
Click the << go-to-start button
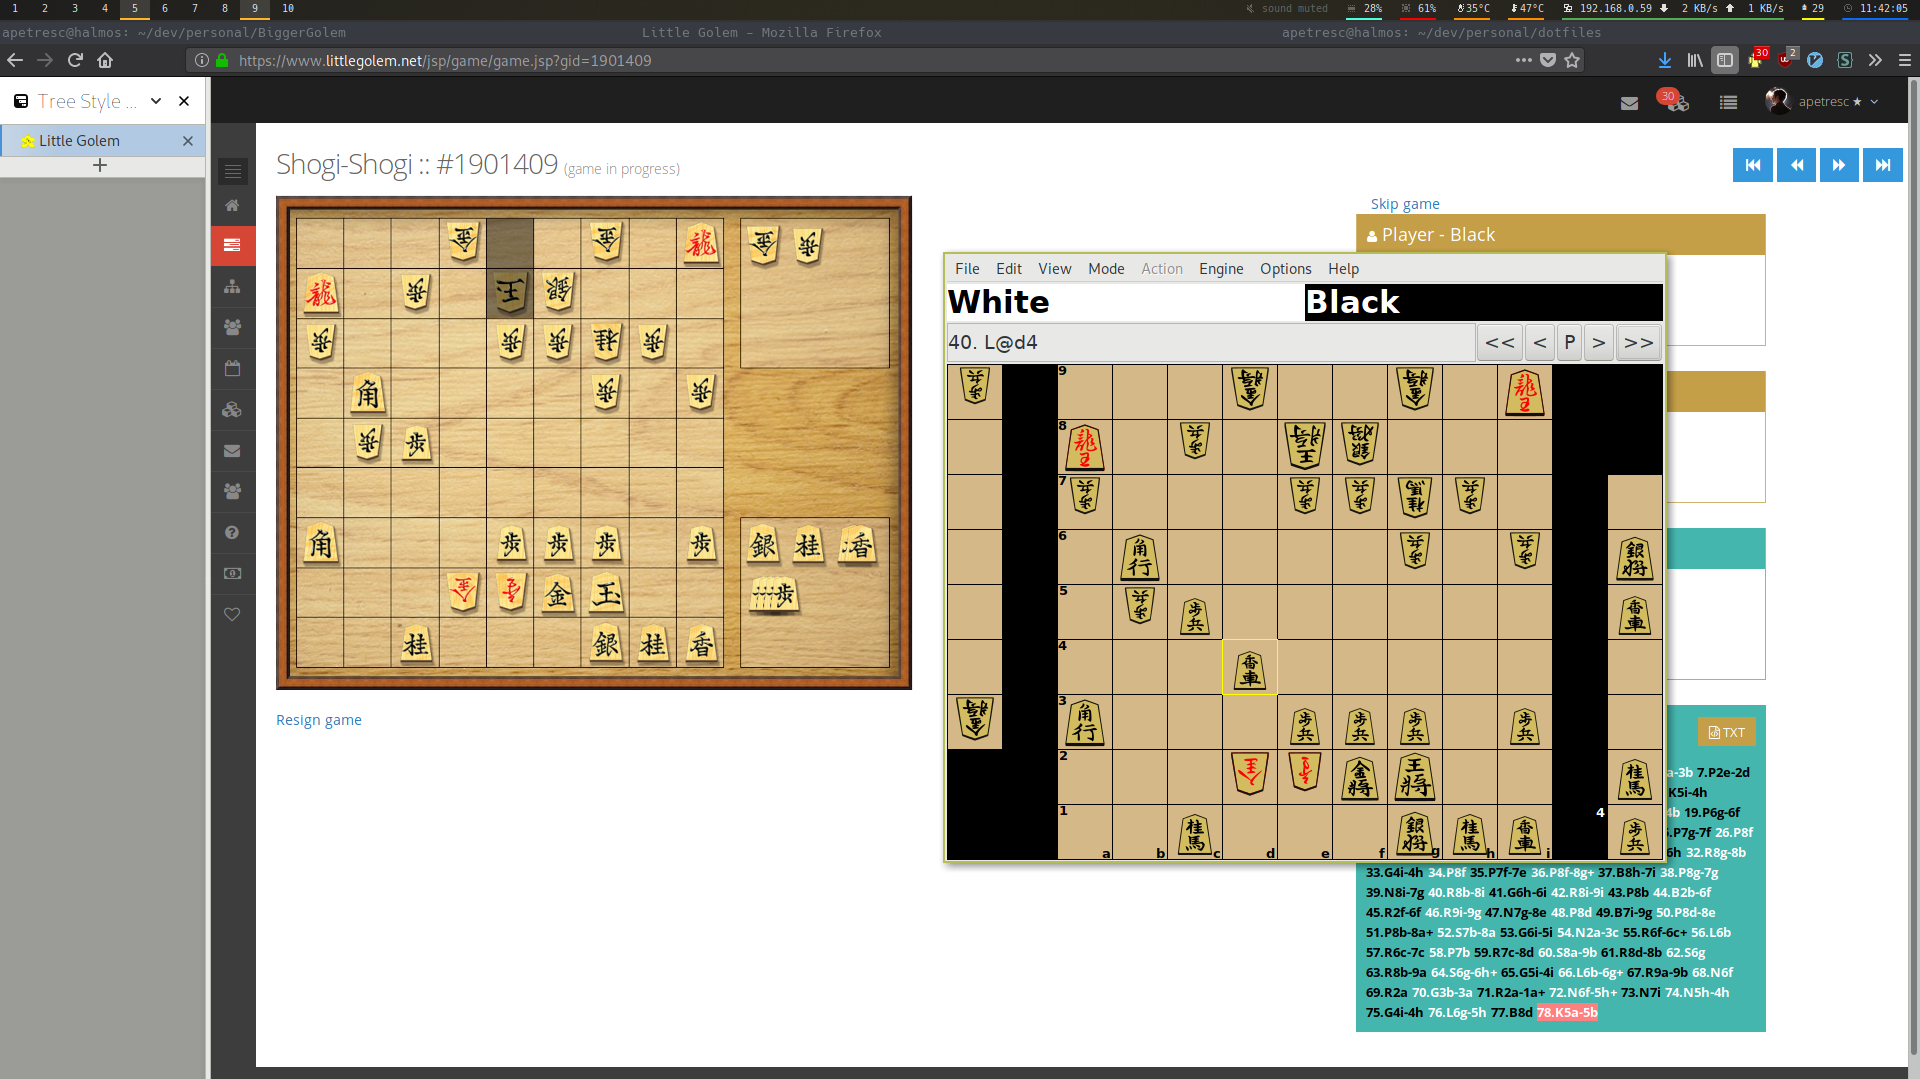(x=1500, y=342)
